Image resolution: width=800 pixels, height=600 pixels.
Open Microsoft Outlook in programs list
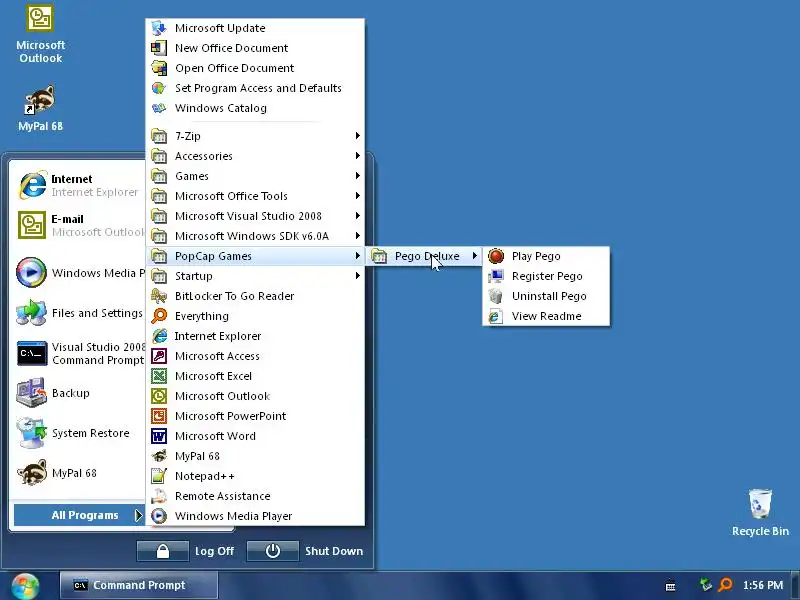pyautogui.click(x=256, y=396)
